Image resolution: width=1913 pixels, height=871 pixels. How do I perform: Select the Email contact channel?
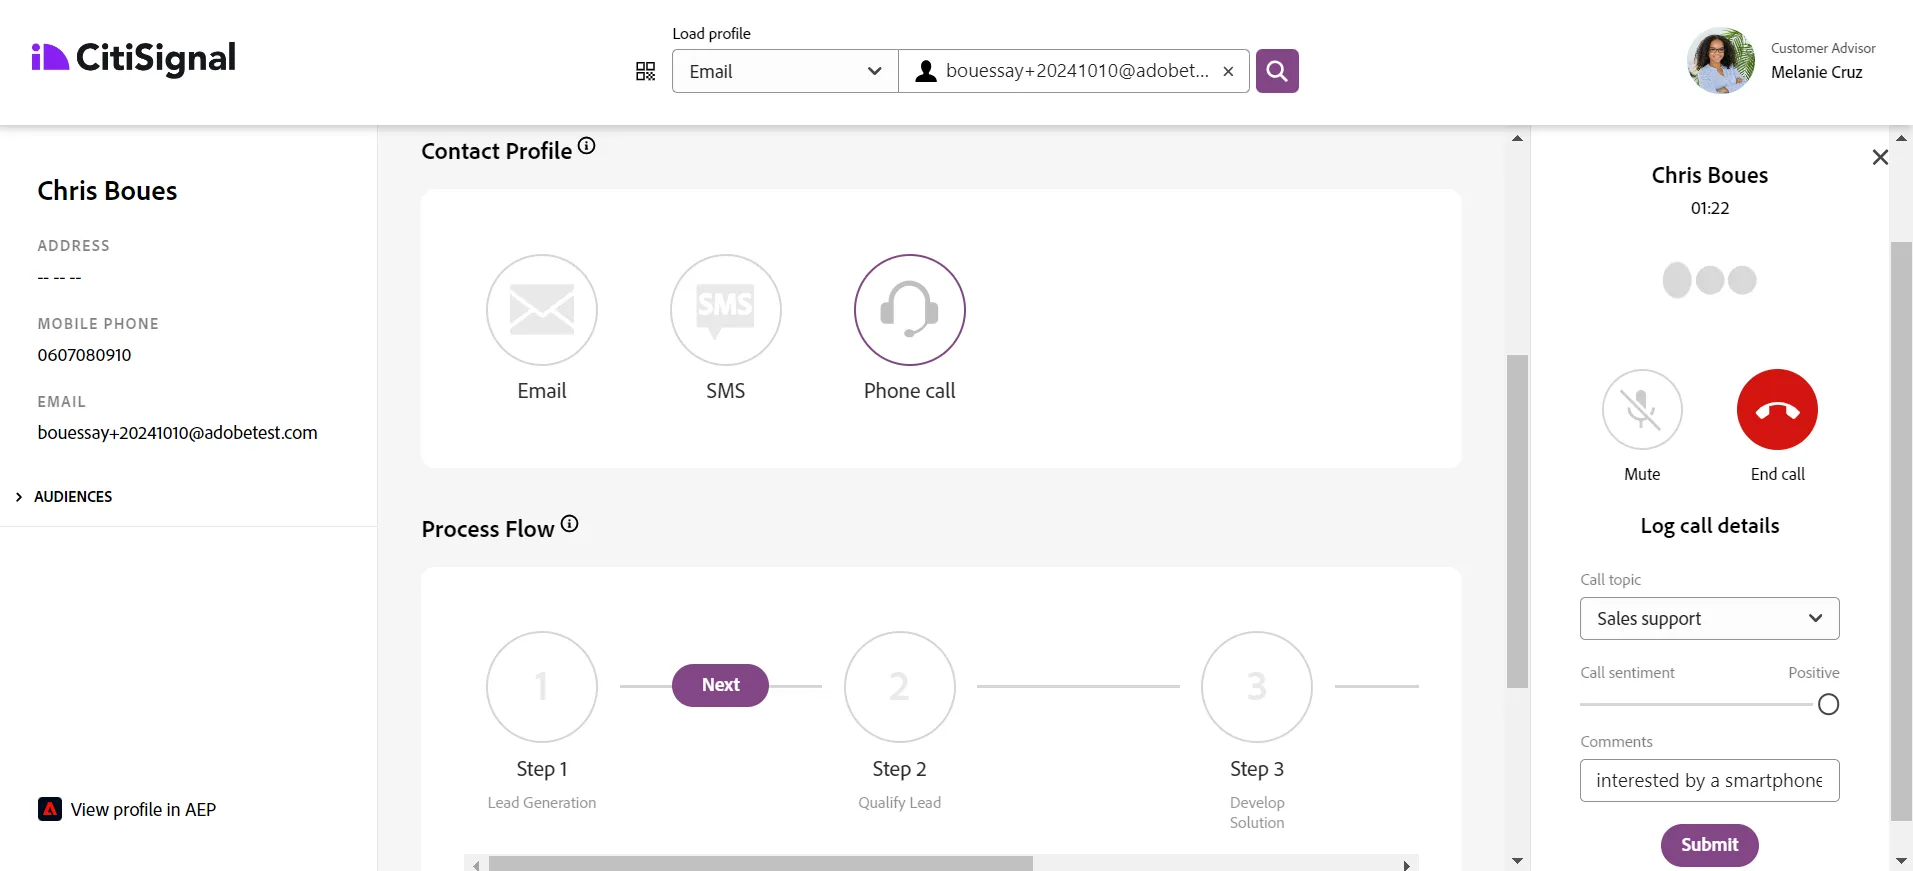coord(542,310)
